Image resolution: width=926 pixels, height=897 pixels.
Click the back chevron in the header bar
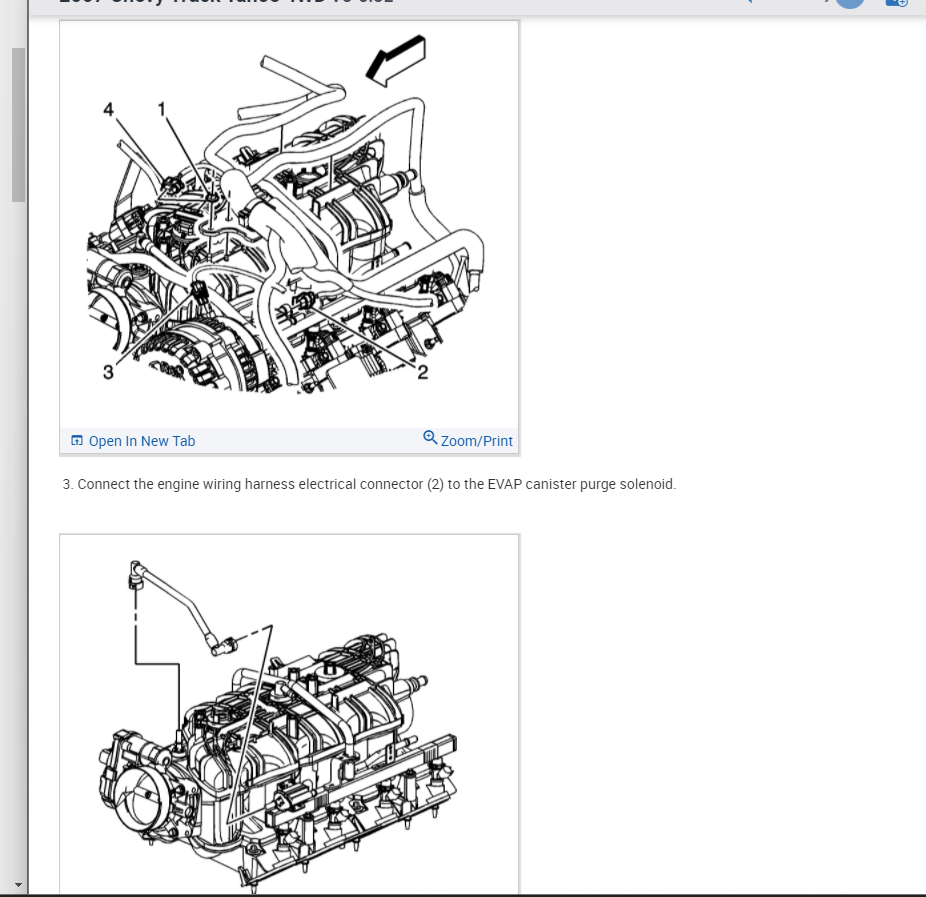click(749, 2)
